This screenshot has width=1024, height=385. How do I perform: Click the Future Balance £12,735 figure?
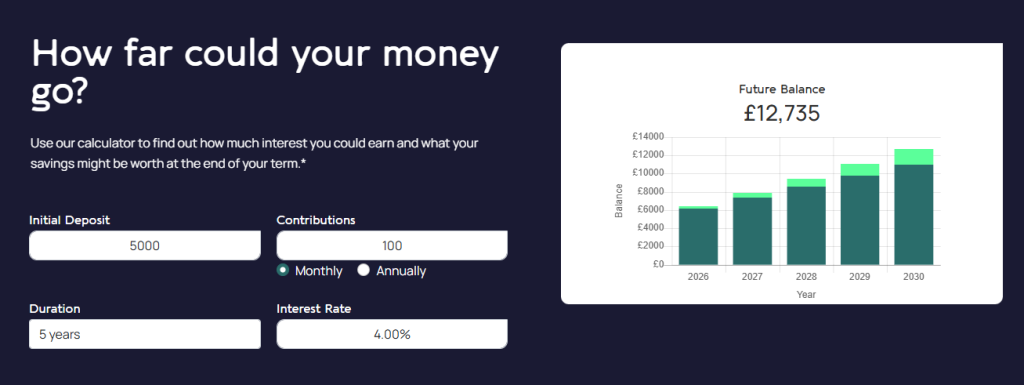point(782,114)
